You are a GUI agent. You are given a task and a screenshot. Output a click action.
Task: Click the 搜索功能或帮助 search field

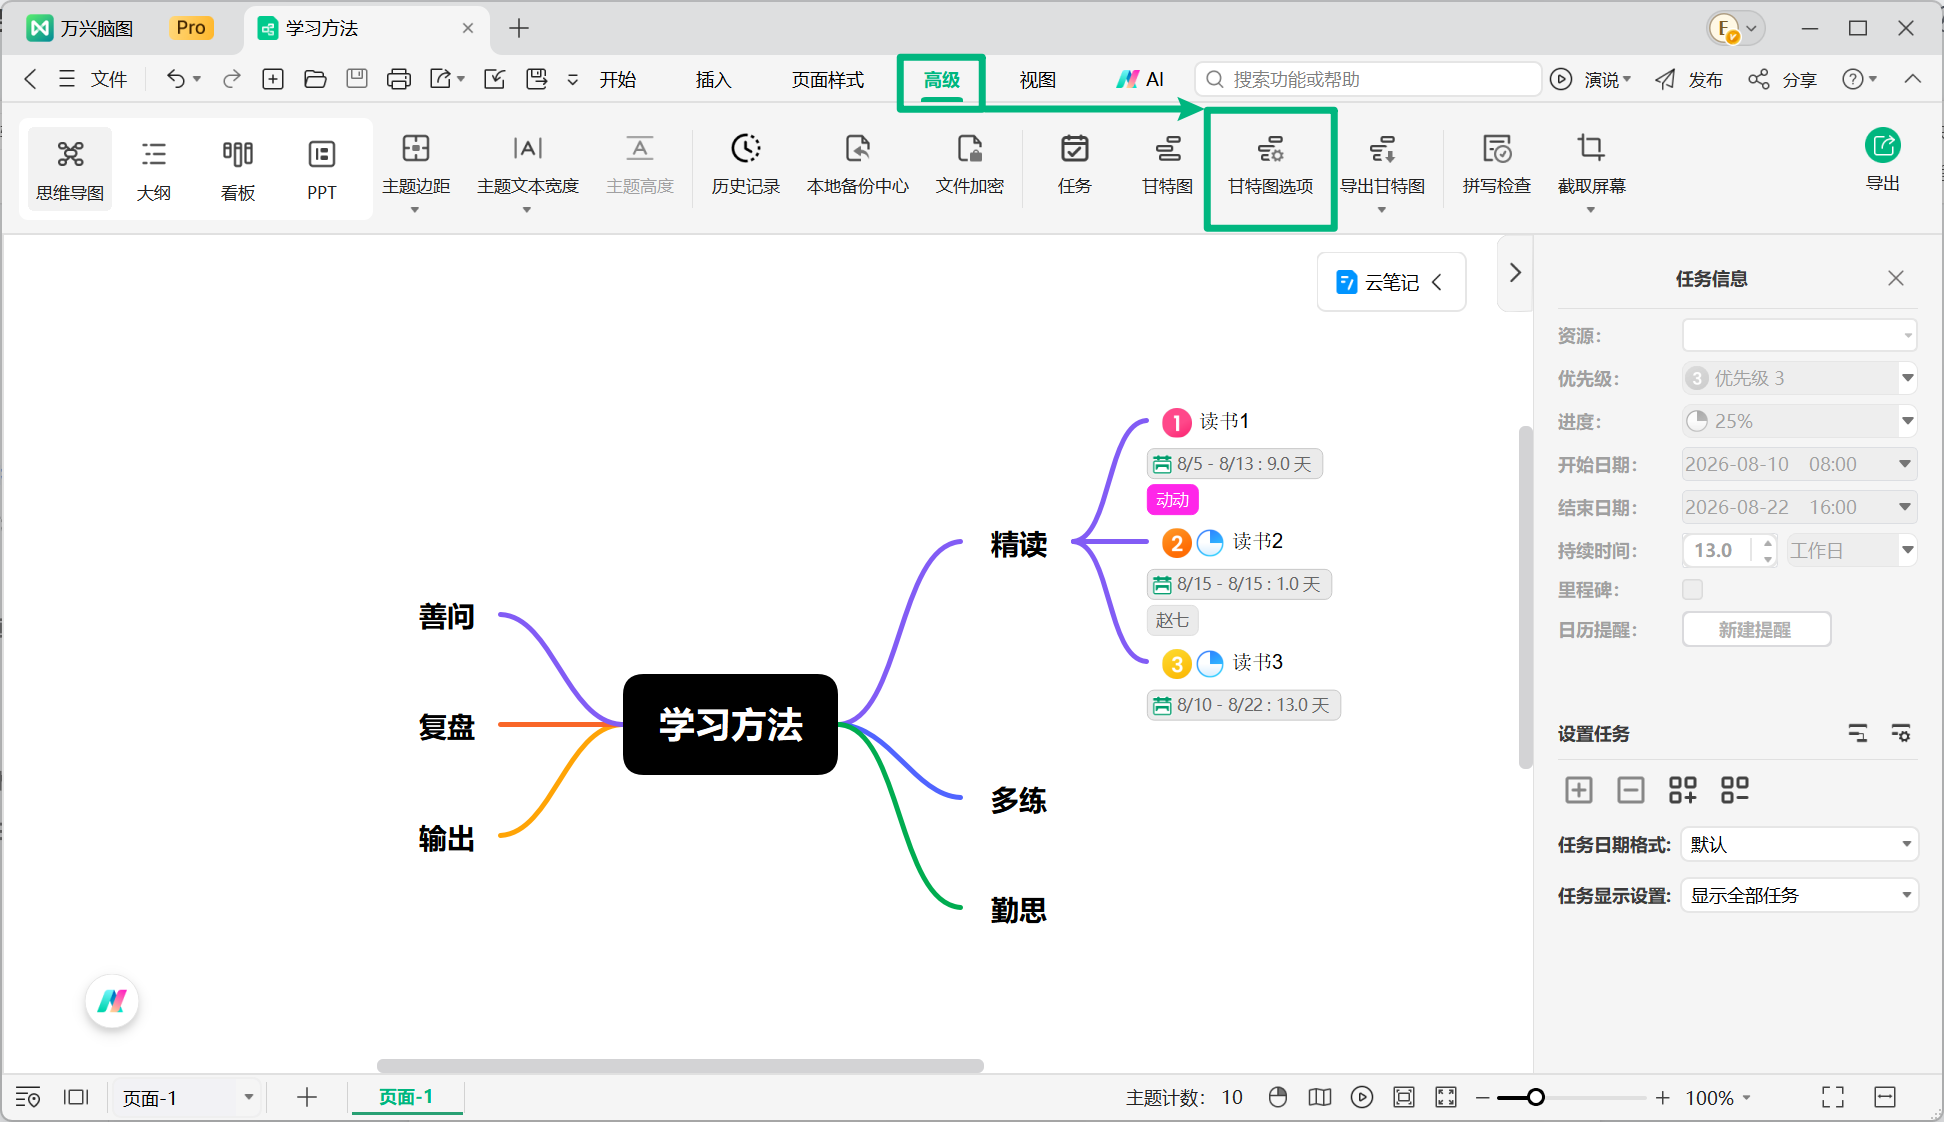click(1368, 79)
